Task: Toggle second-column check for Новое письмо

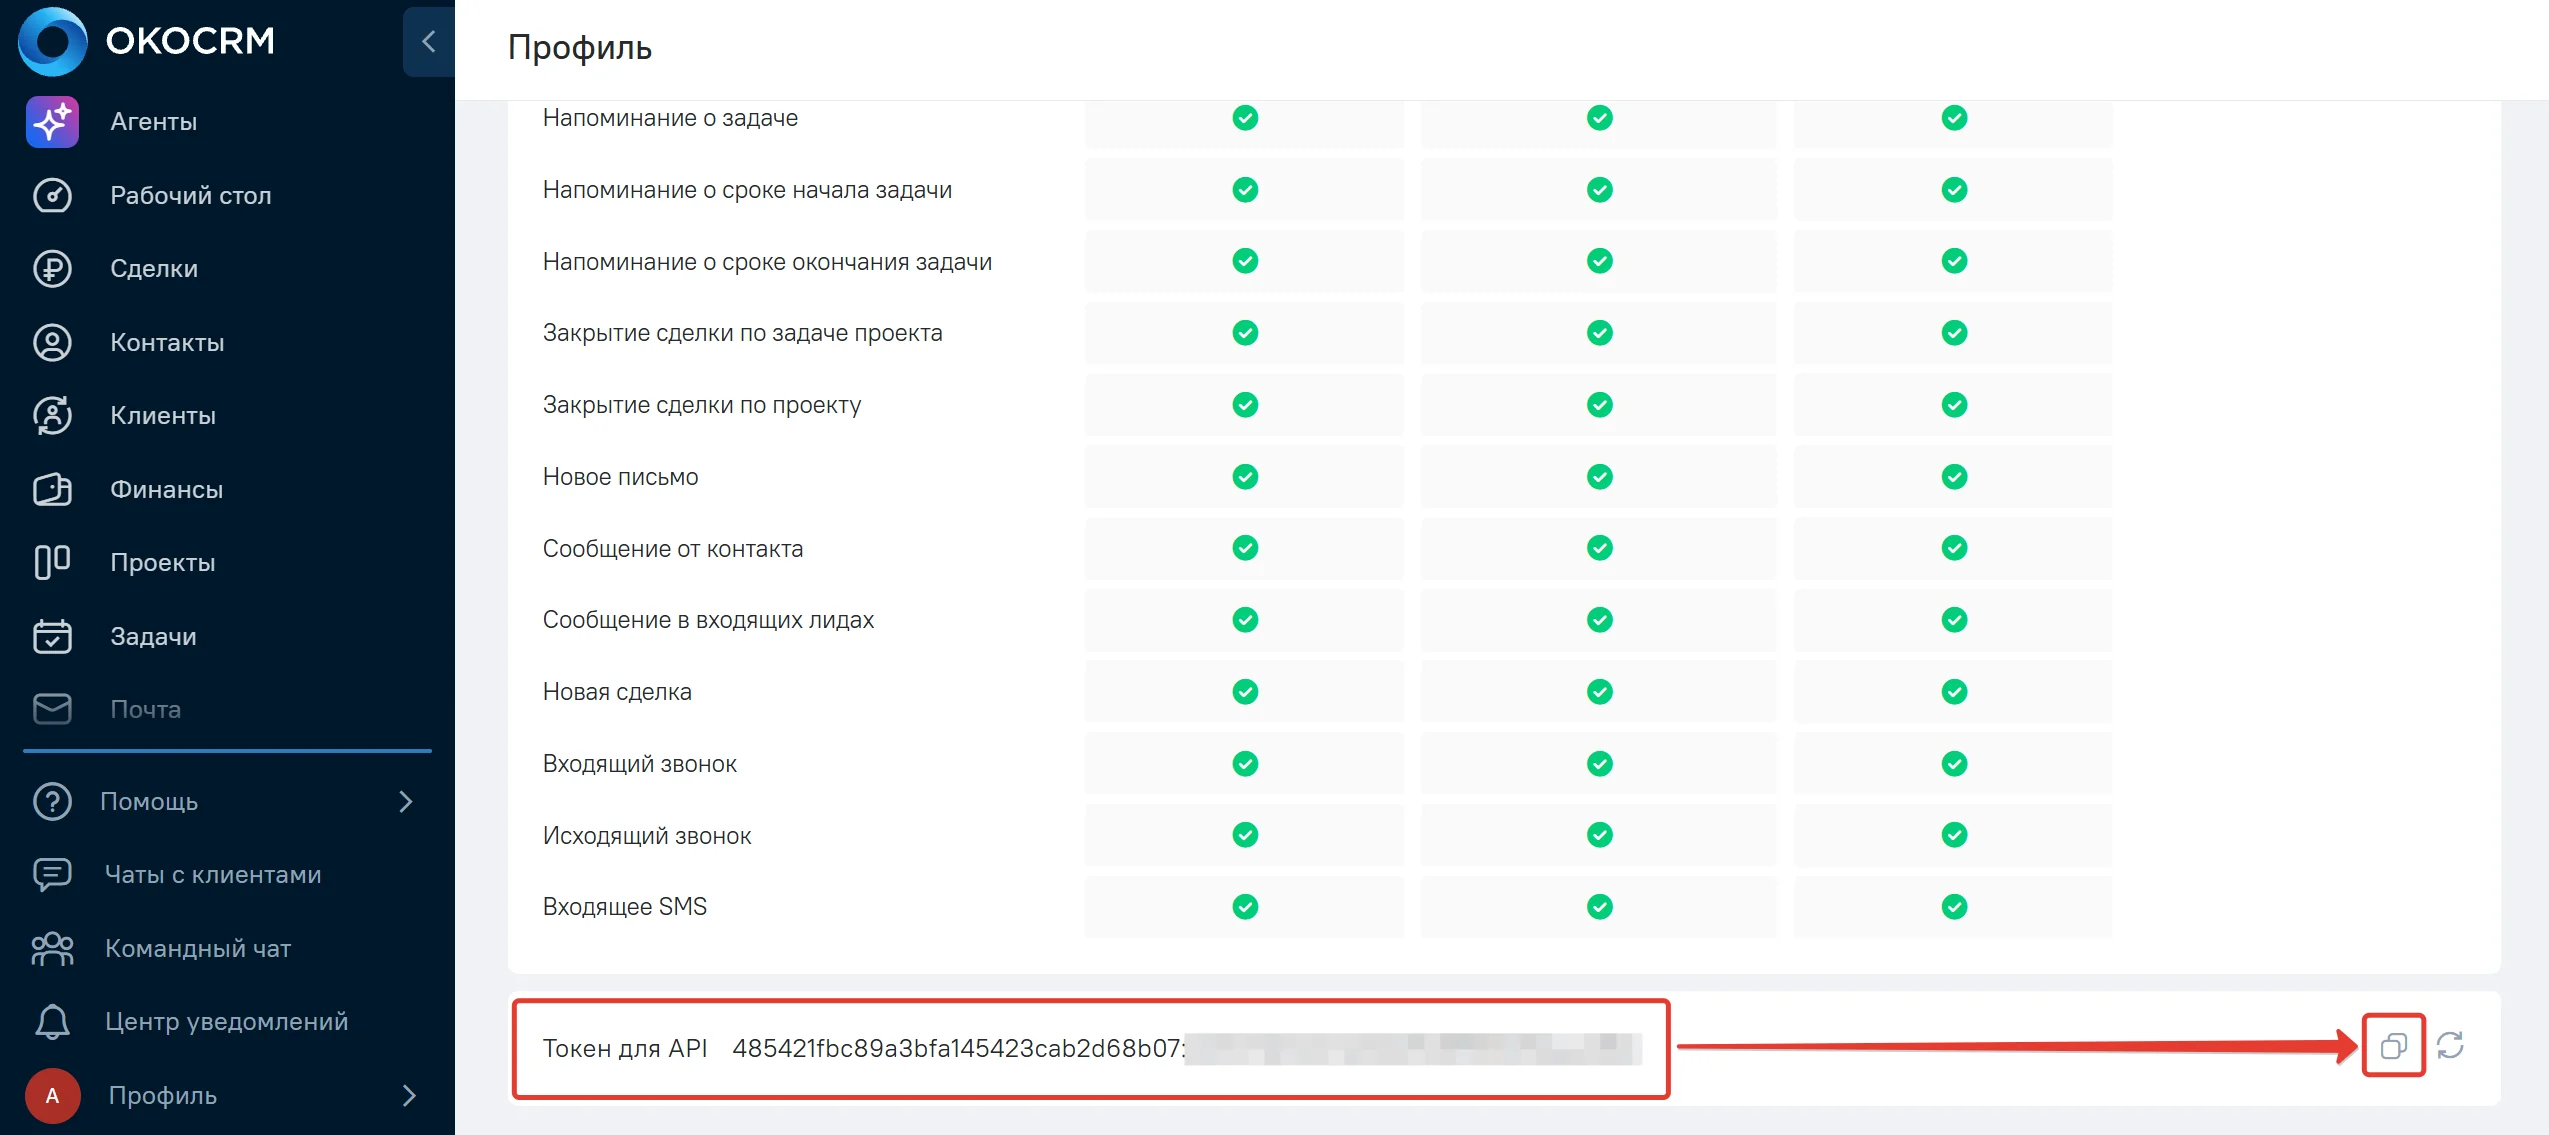Action: point(1600,477)
